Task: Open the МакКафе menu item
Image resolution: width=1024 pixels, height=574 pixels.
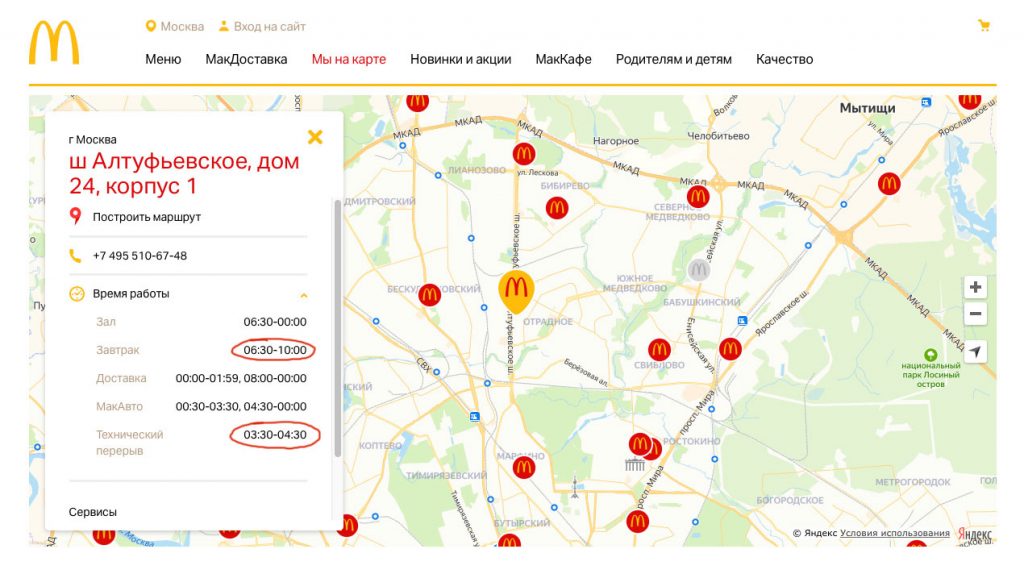Action: (564, 59)
